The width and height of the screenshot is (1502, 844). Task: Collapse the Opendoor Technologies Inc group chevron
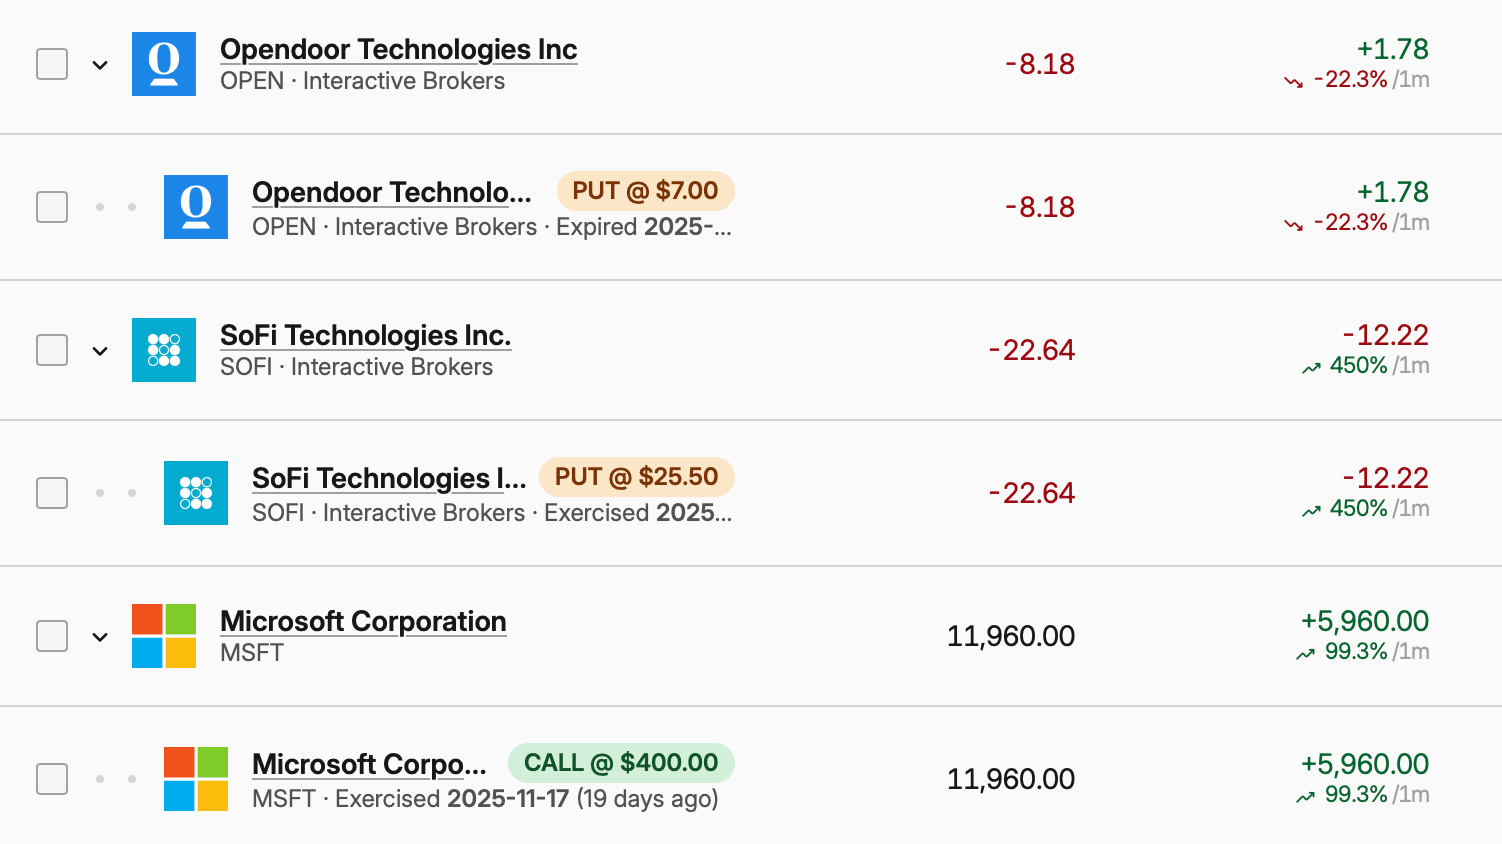[x=100, y=65]
